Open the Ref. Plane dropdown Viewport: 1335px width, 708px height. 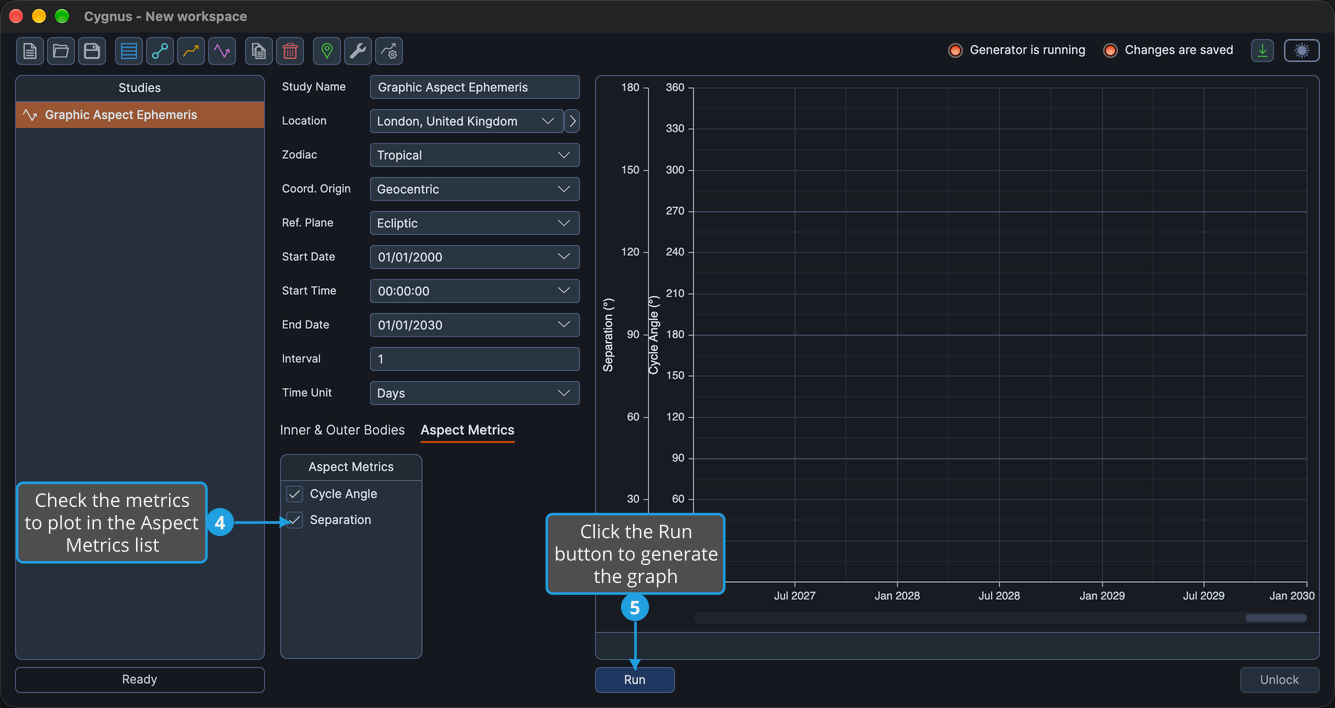tap(475, 223)
